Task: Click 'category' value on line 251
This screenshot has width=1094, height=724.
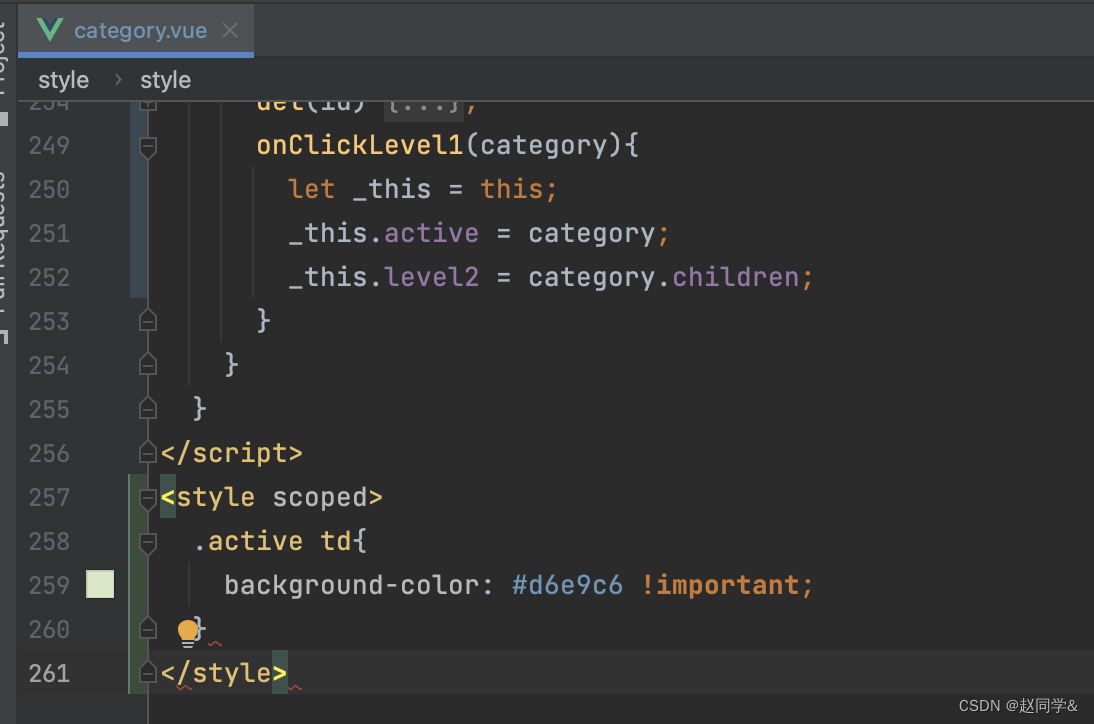Action: point(592,234)
